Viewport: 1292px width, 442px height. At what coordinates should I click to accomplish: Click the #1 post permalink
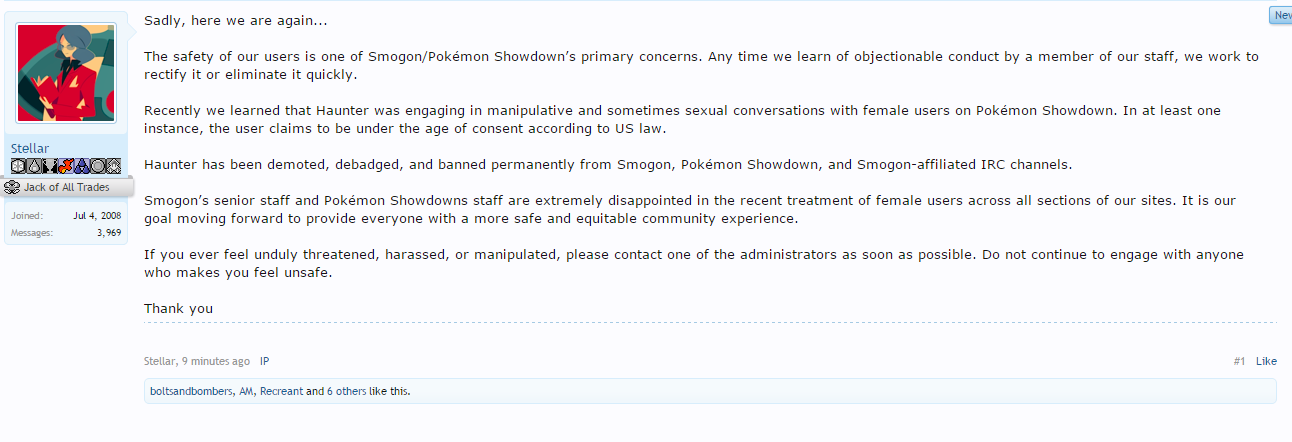[x=1239, y=361]
